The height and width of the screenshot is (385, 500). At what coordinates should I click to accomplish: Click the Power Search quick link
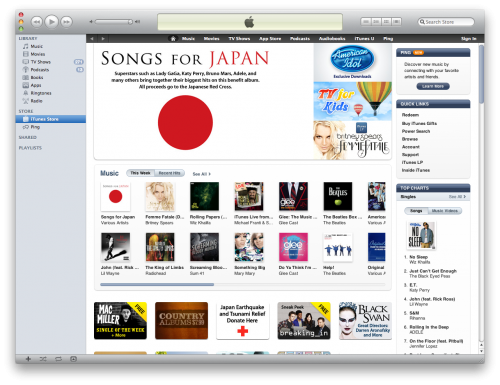[x=416, y=131]
